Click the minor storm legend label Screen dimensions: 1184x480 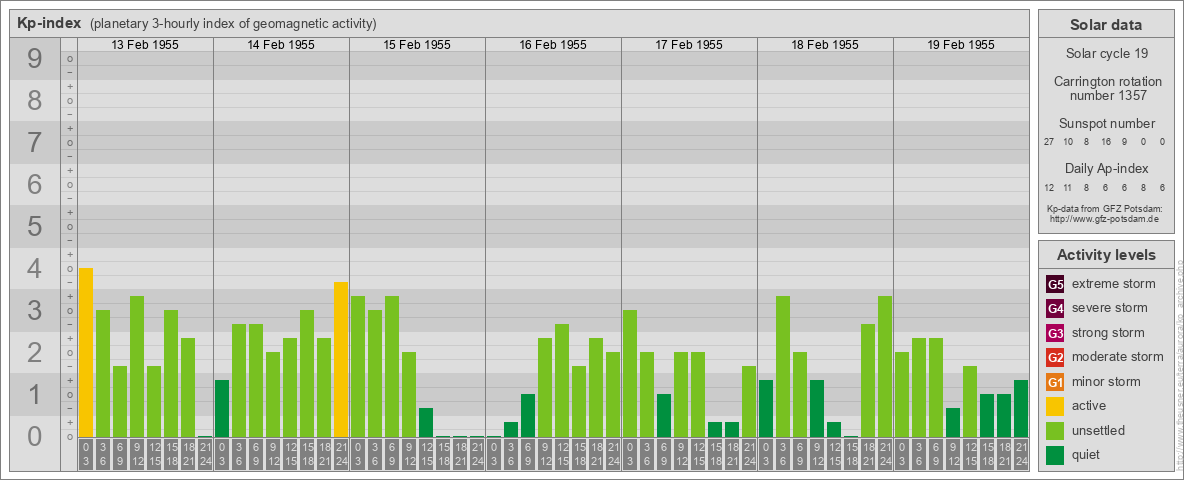(1106, 382)
